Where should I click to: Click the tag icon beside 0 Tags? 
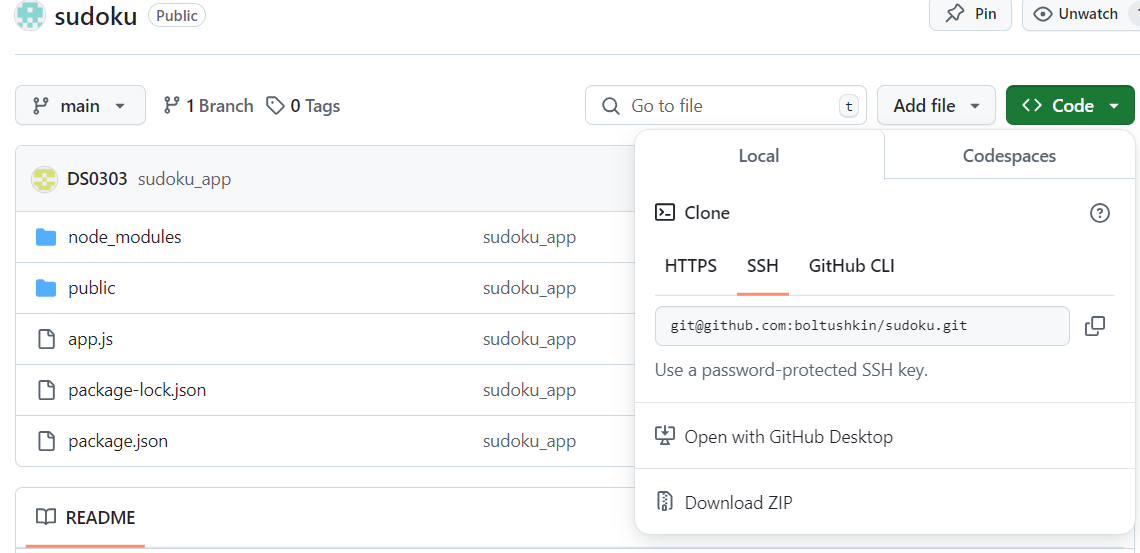coord(275,106)
